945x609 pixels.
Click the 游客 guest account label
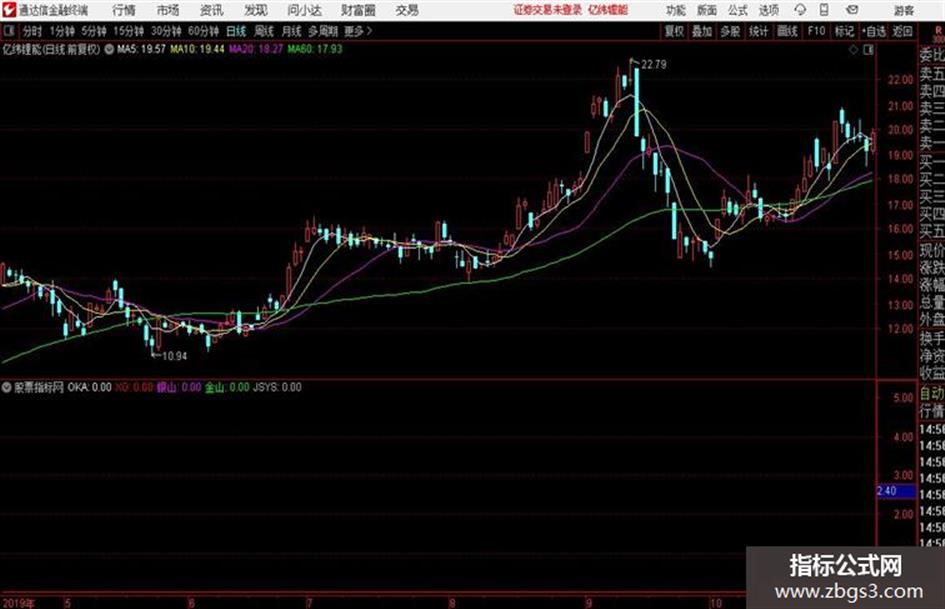point(903,10)
